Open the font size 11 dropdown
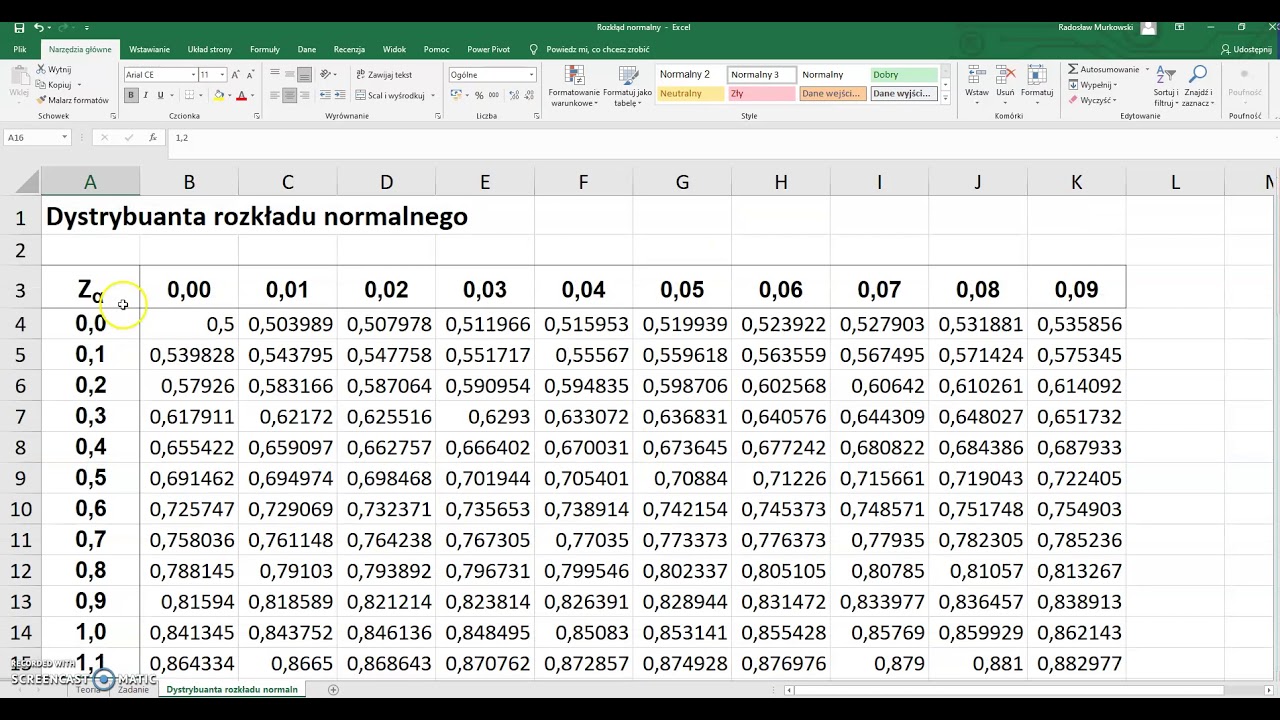The height and width of the screenshot is (720, 1280). [x=222, y=75]
